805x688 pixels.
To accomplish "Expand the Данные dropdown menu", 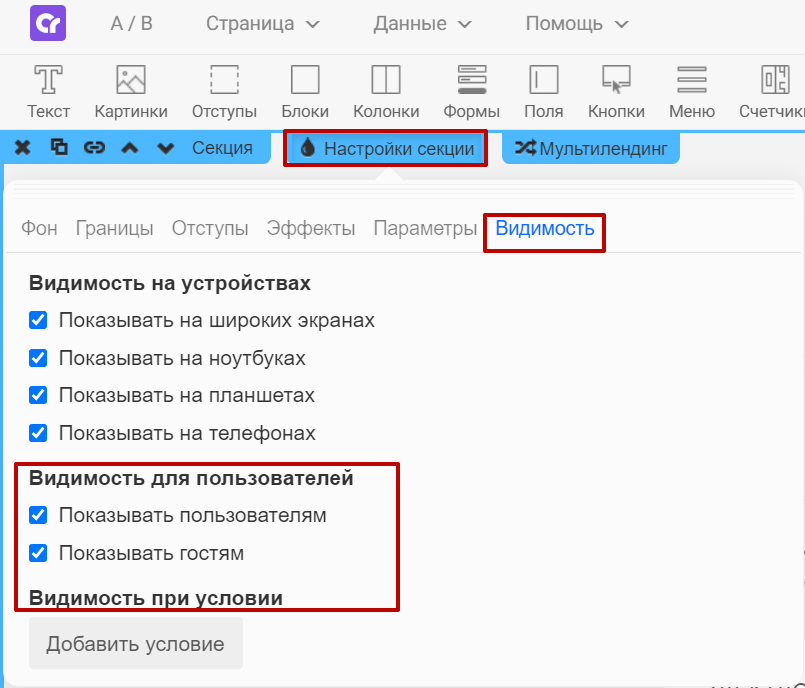I will (422, 24).
